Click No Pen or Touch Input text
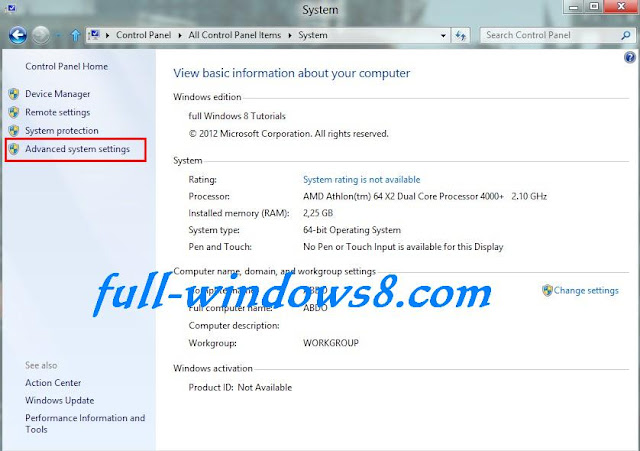640x451 pixels. (403, 247)
